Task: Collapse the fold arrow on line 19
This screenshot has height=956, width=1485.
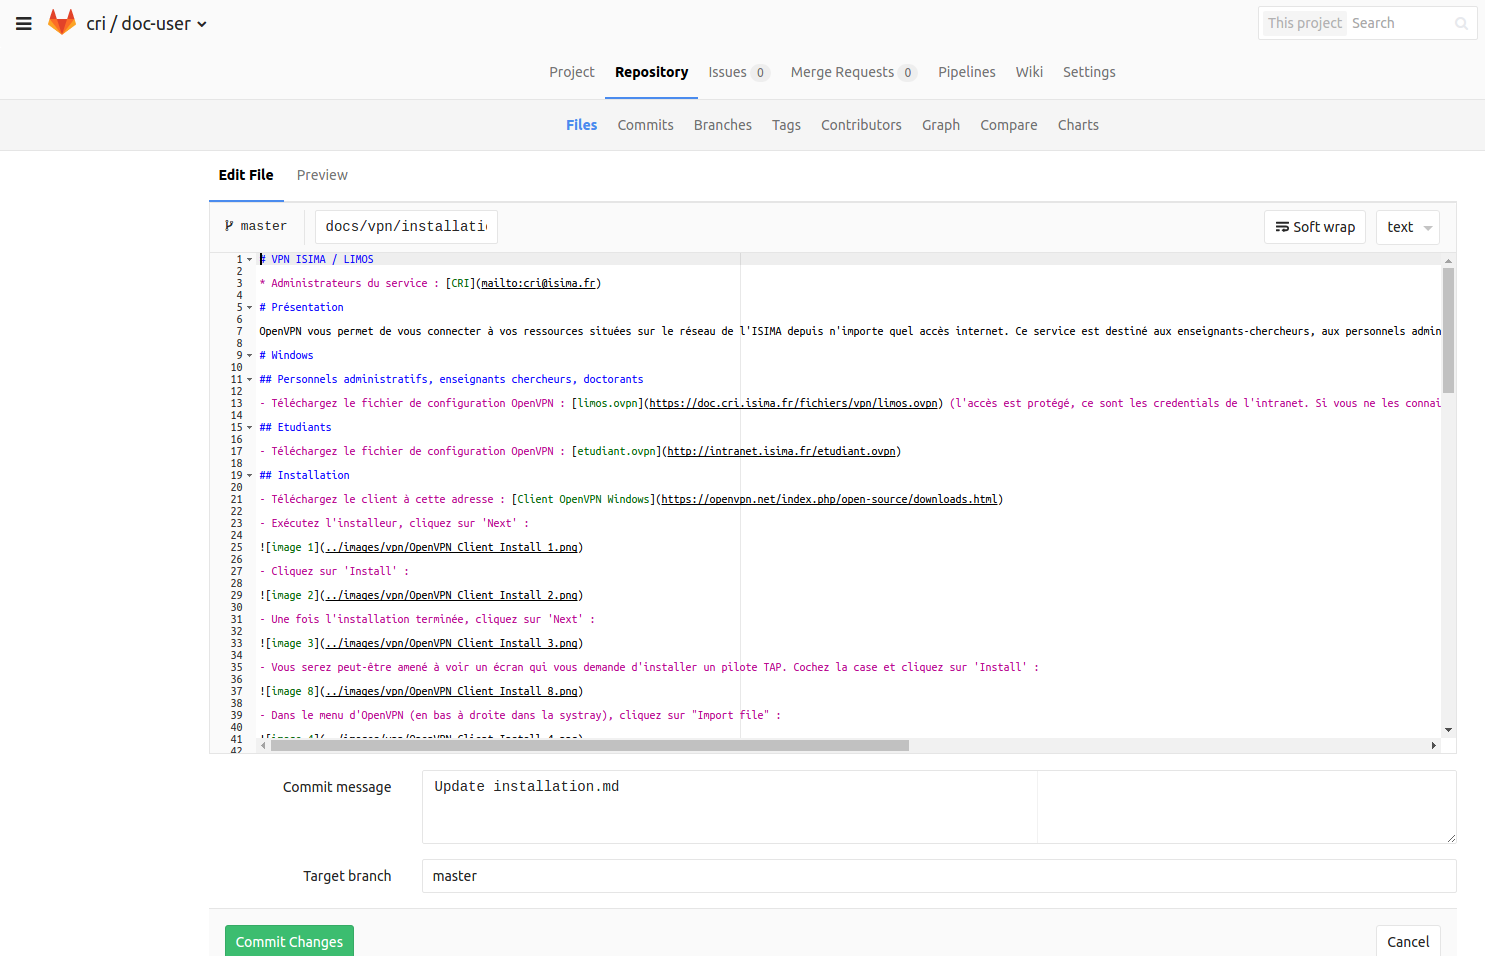Action: point(249,475)
